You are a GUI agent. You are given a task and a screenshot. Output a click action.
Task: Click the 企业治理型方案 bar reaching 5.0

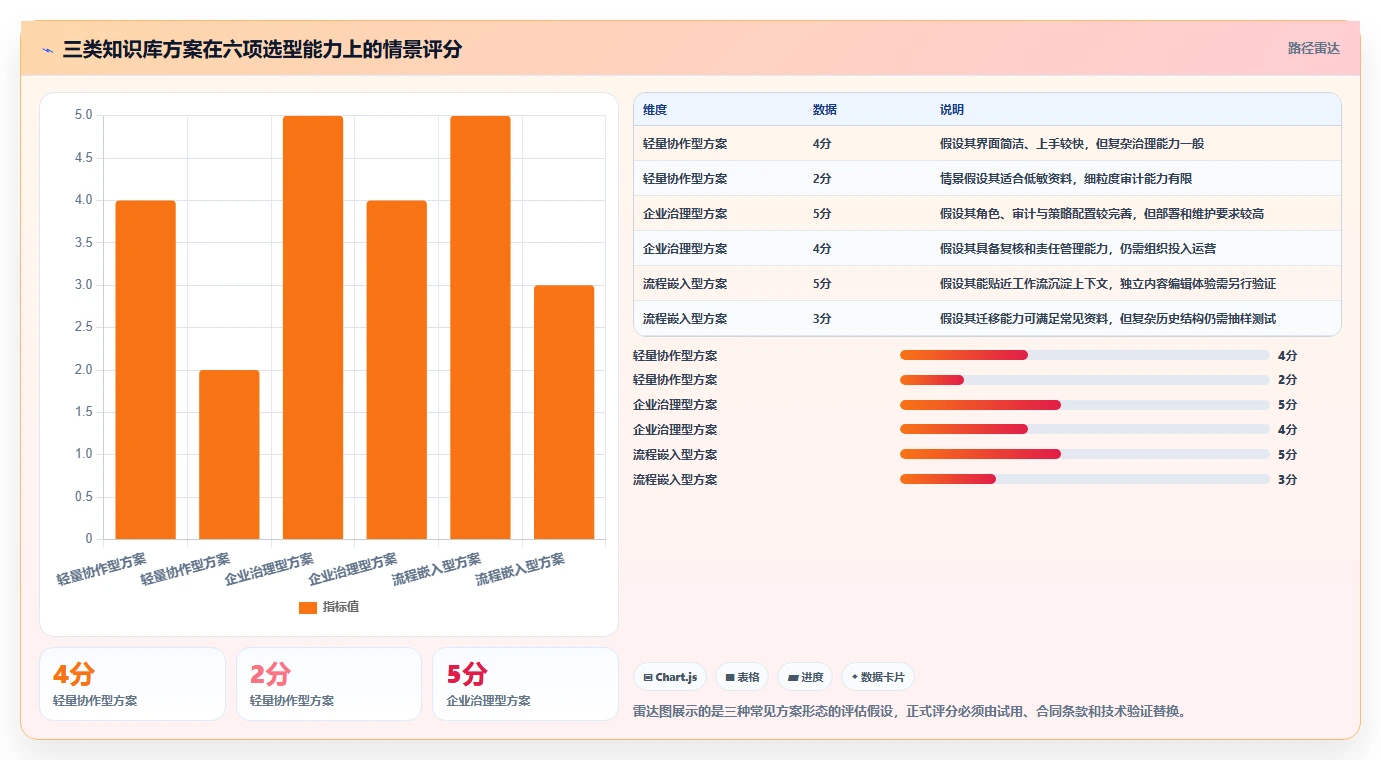tap(313, 328)
